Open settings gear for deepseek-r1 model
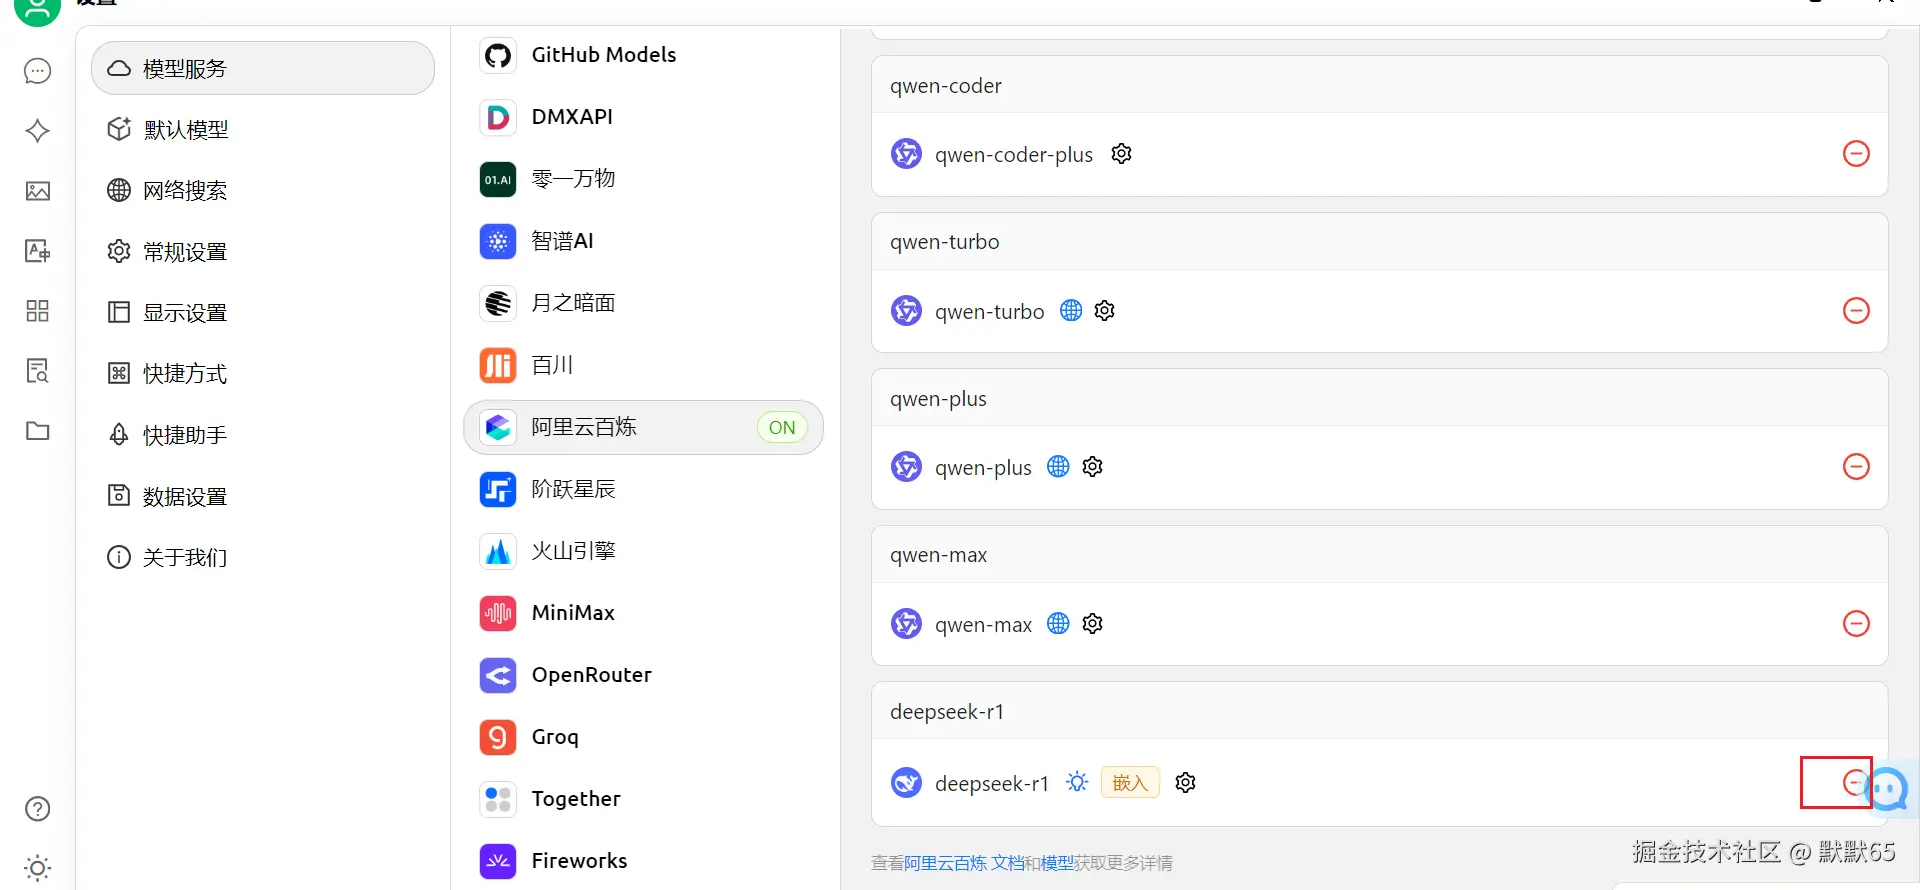Screen dimensions: 1920x890 point(1186,783)
